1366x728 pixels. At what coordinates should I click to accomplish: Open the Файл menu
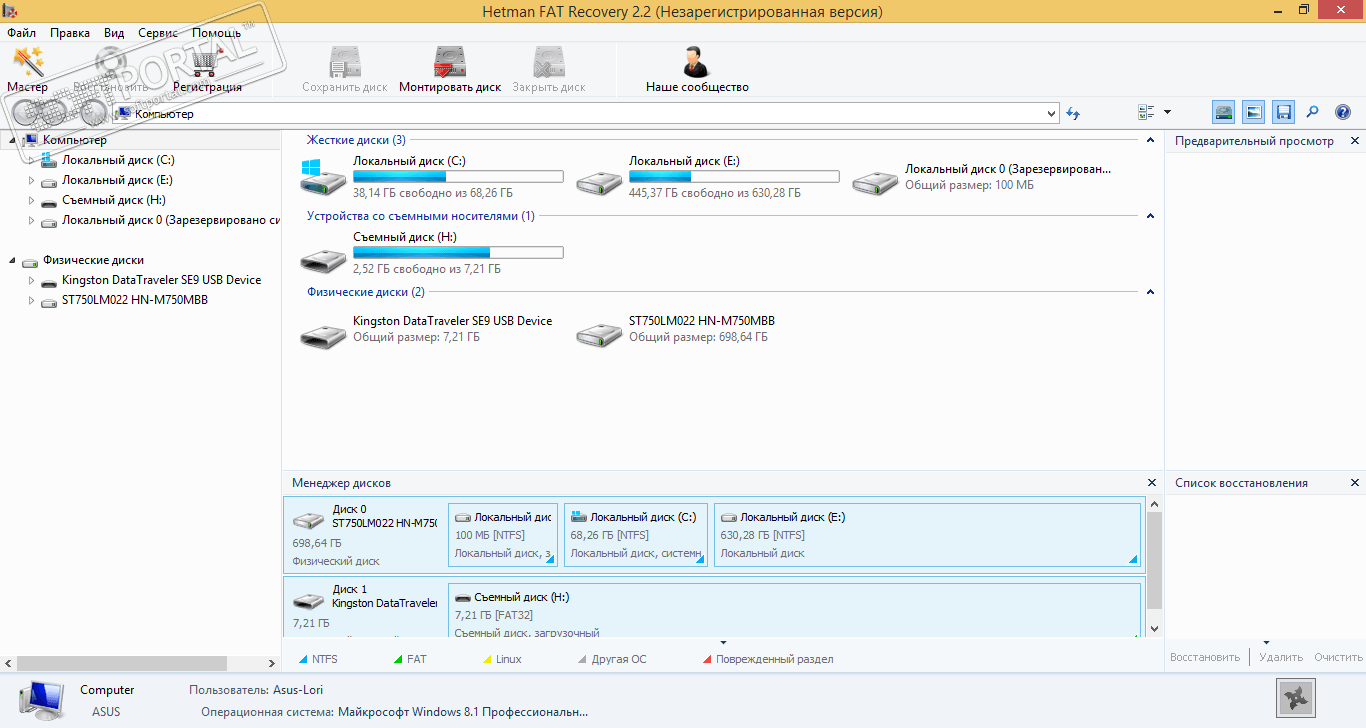click(x=21, y=32)
